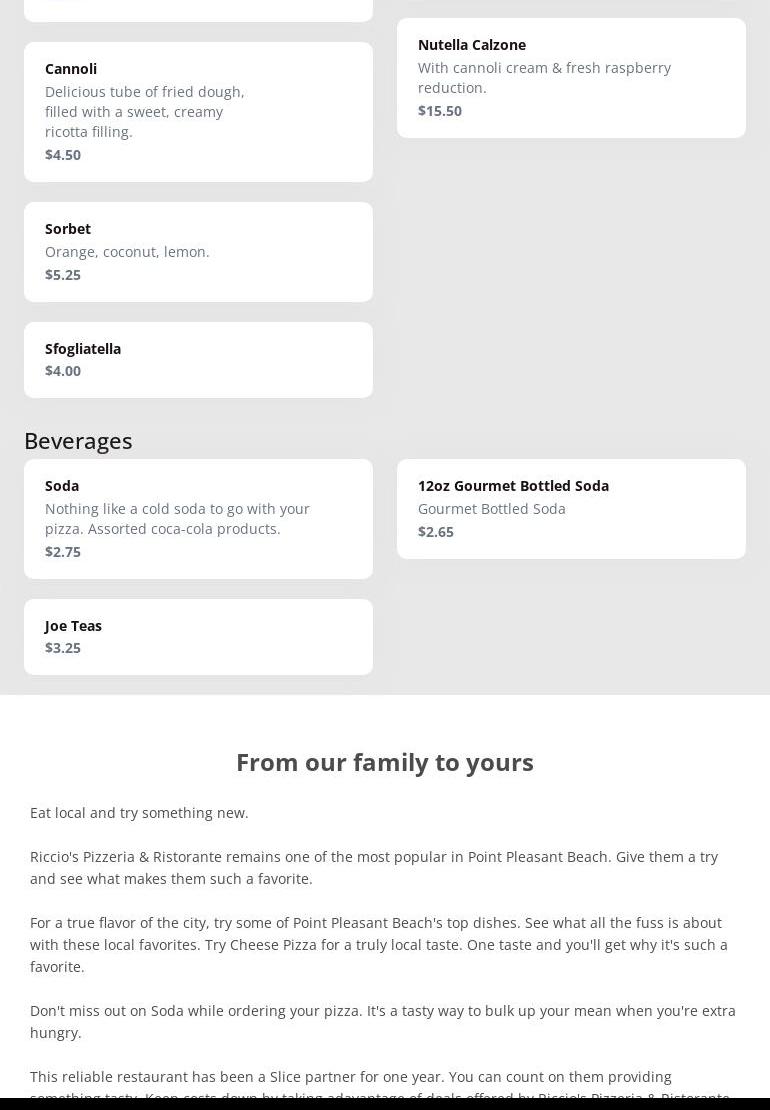Click the Joe Teas item name
The width and height of the screenshot is (770, 1110).
tap(73, 626)
